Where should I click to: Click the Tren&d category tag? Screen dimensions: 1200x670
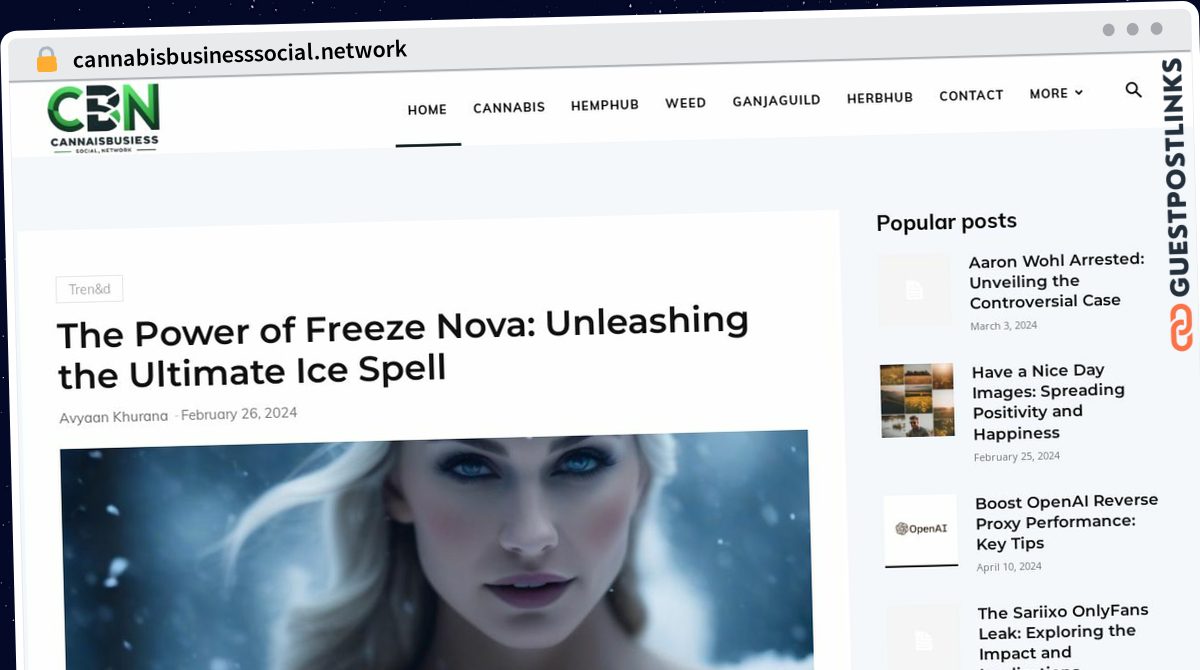(x=89, y=289)
